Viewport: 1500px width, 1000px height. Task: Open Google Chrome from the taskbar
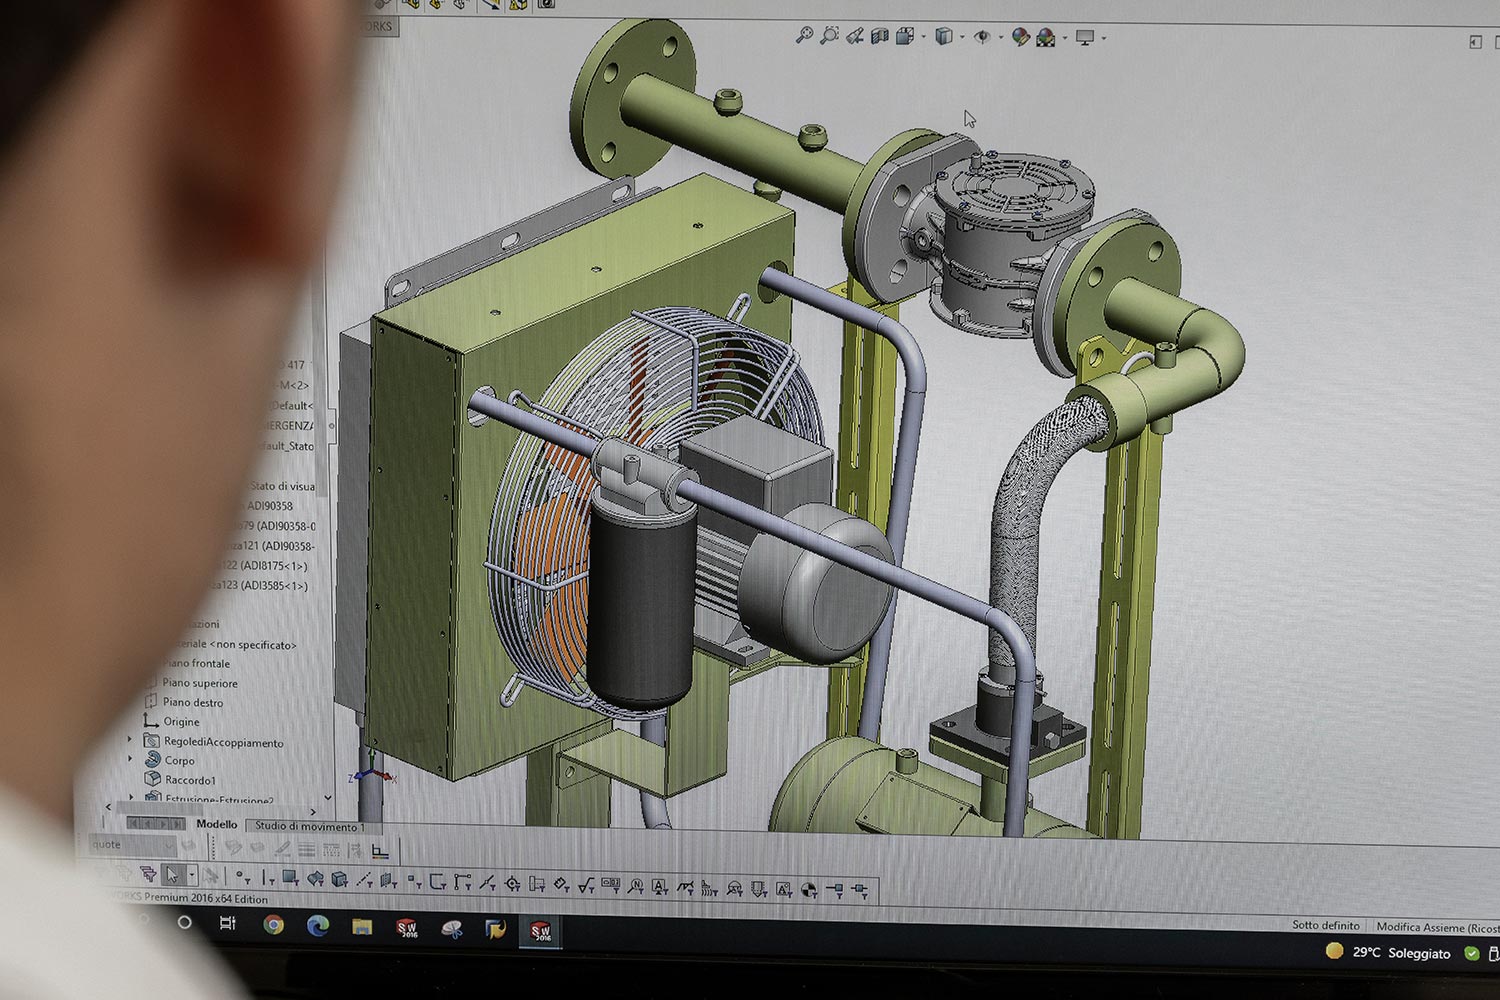click(x=273, y=925)
